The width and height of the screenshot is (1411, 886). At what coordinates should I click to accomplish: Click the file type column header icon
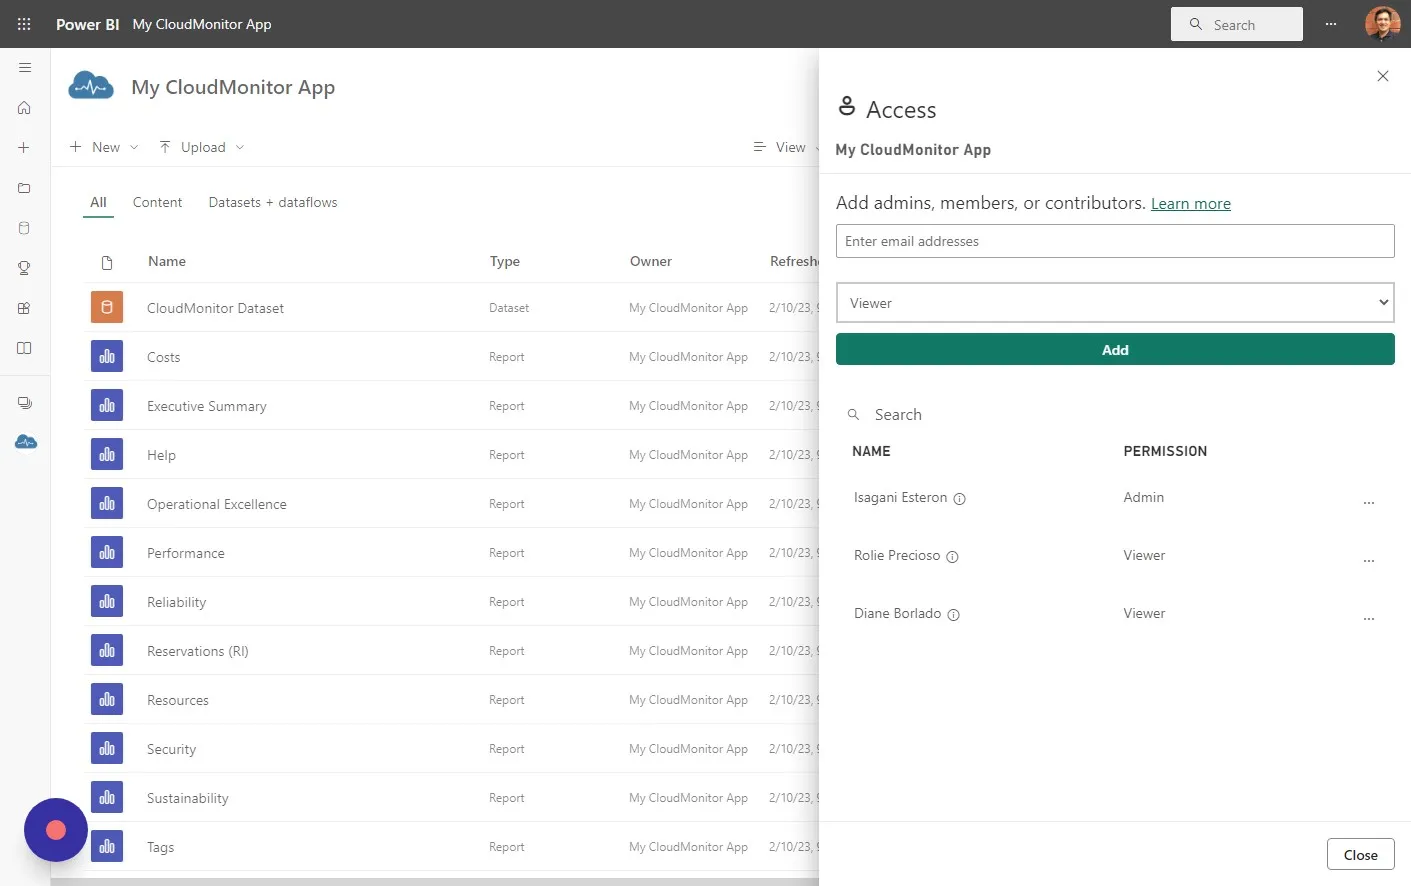[107, 263]
